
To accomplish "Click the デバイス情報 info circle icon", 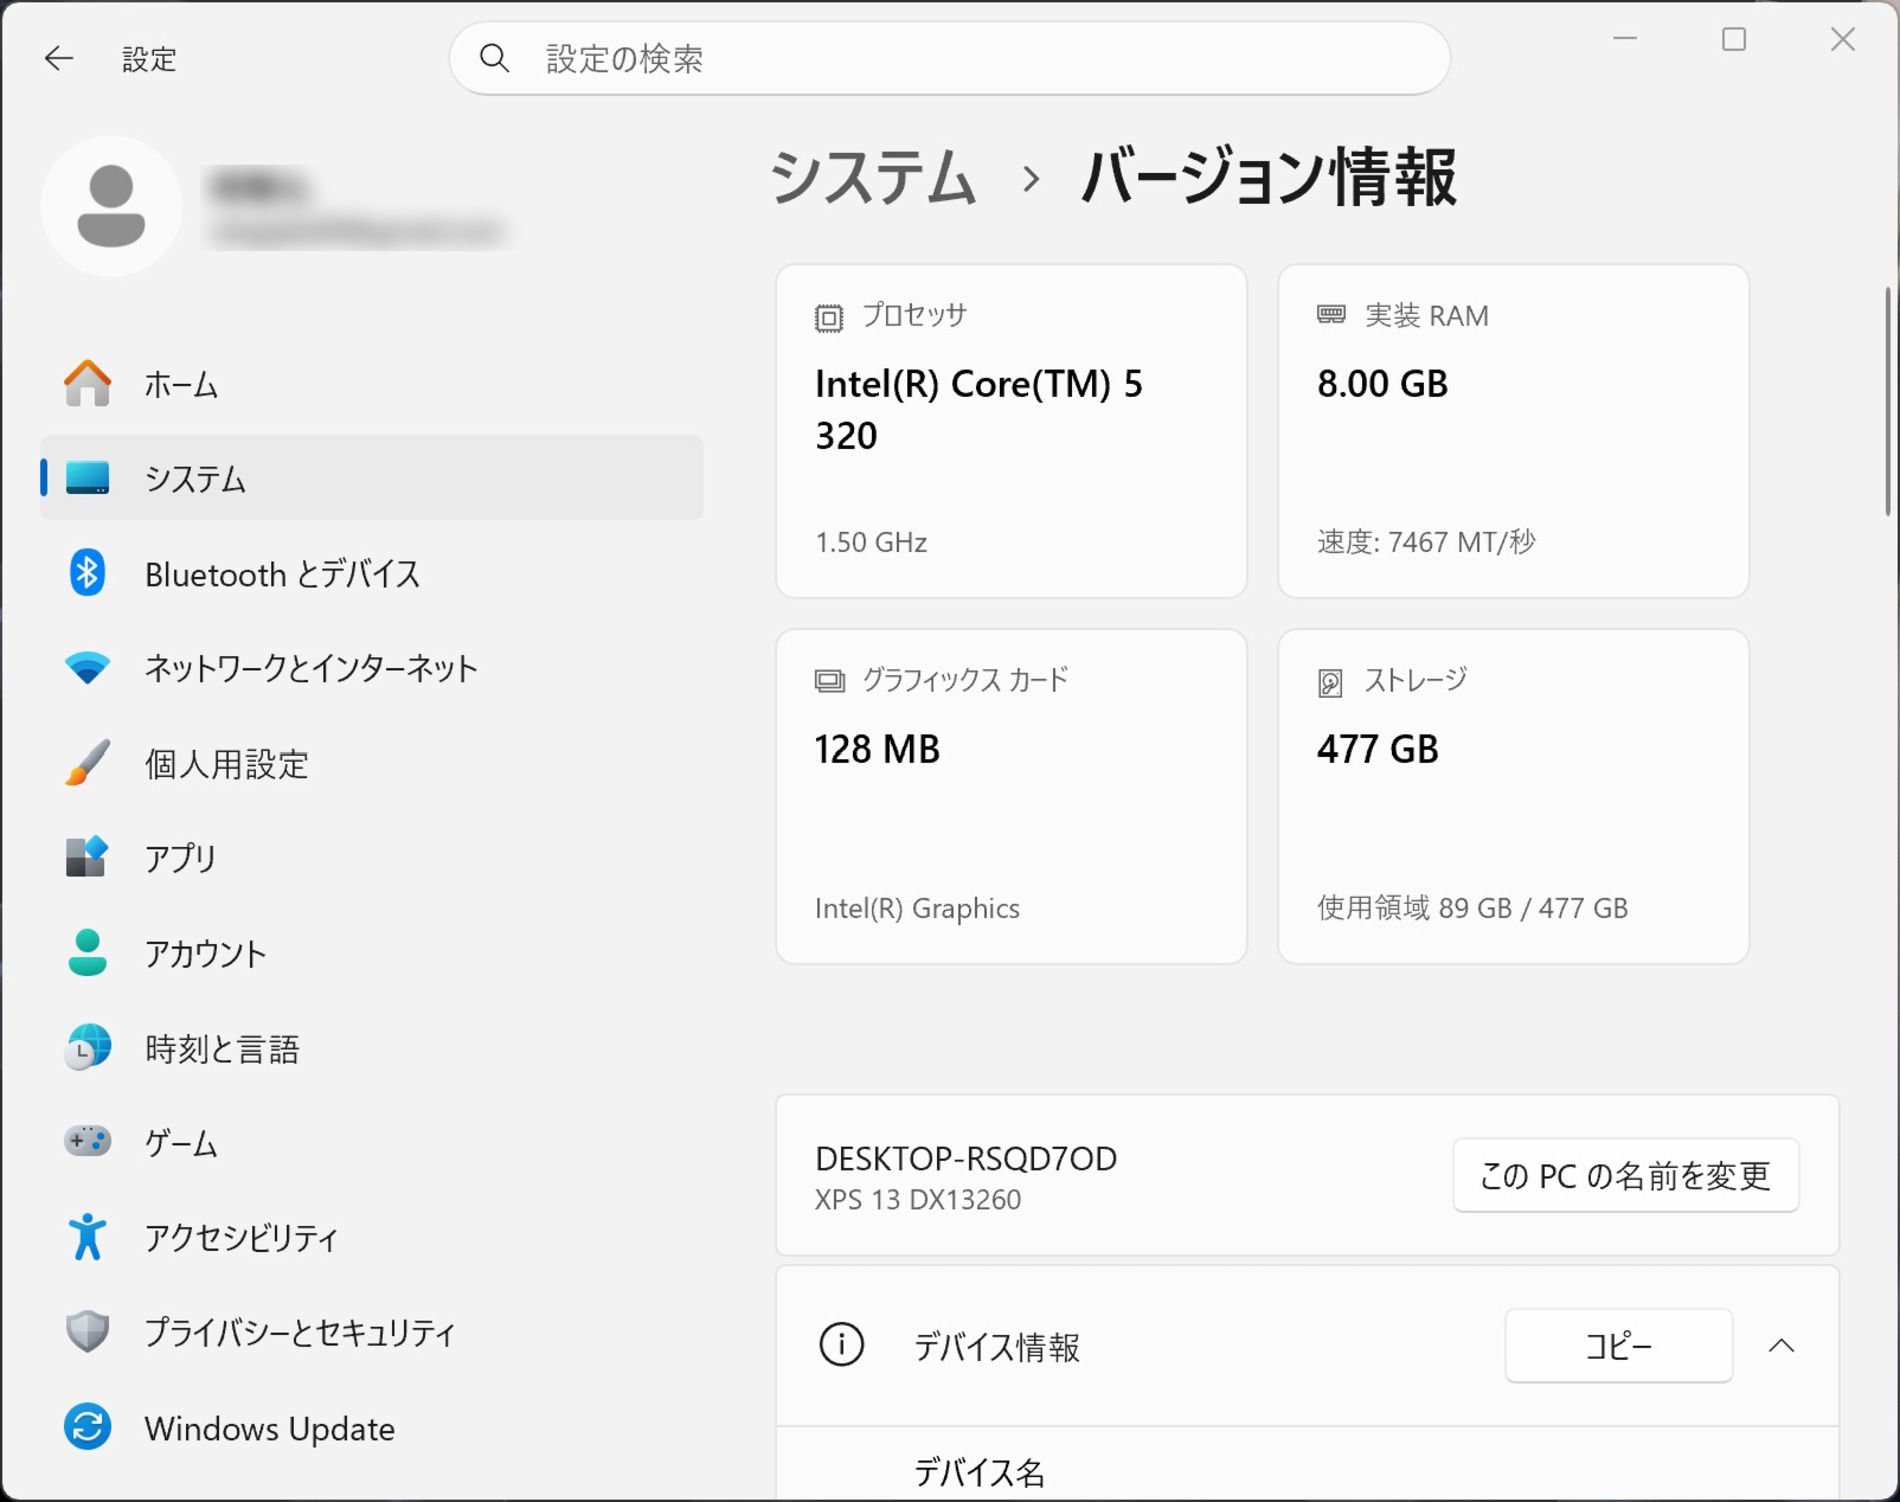I will click(841, 1345).
